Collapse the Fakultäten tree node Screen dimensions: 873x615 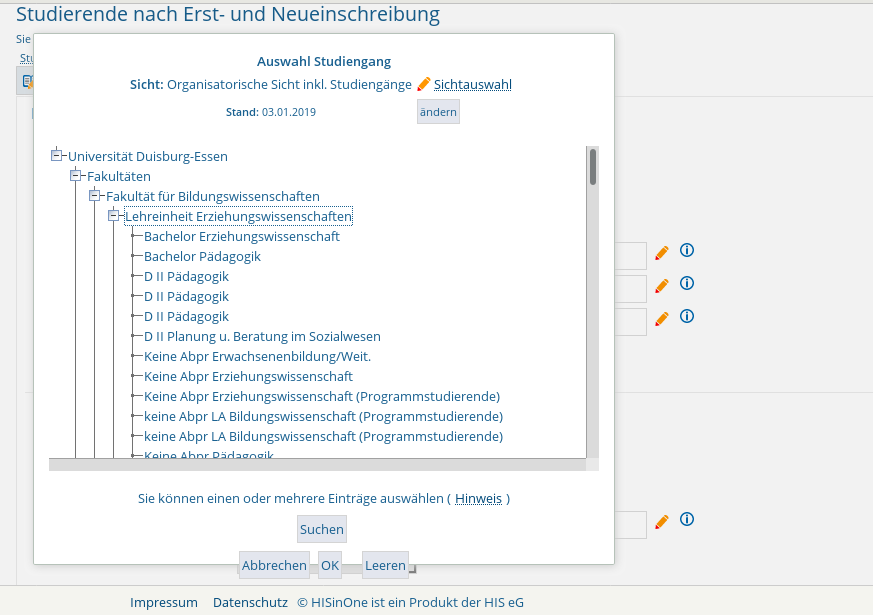pos(76,176)
